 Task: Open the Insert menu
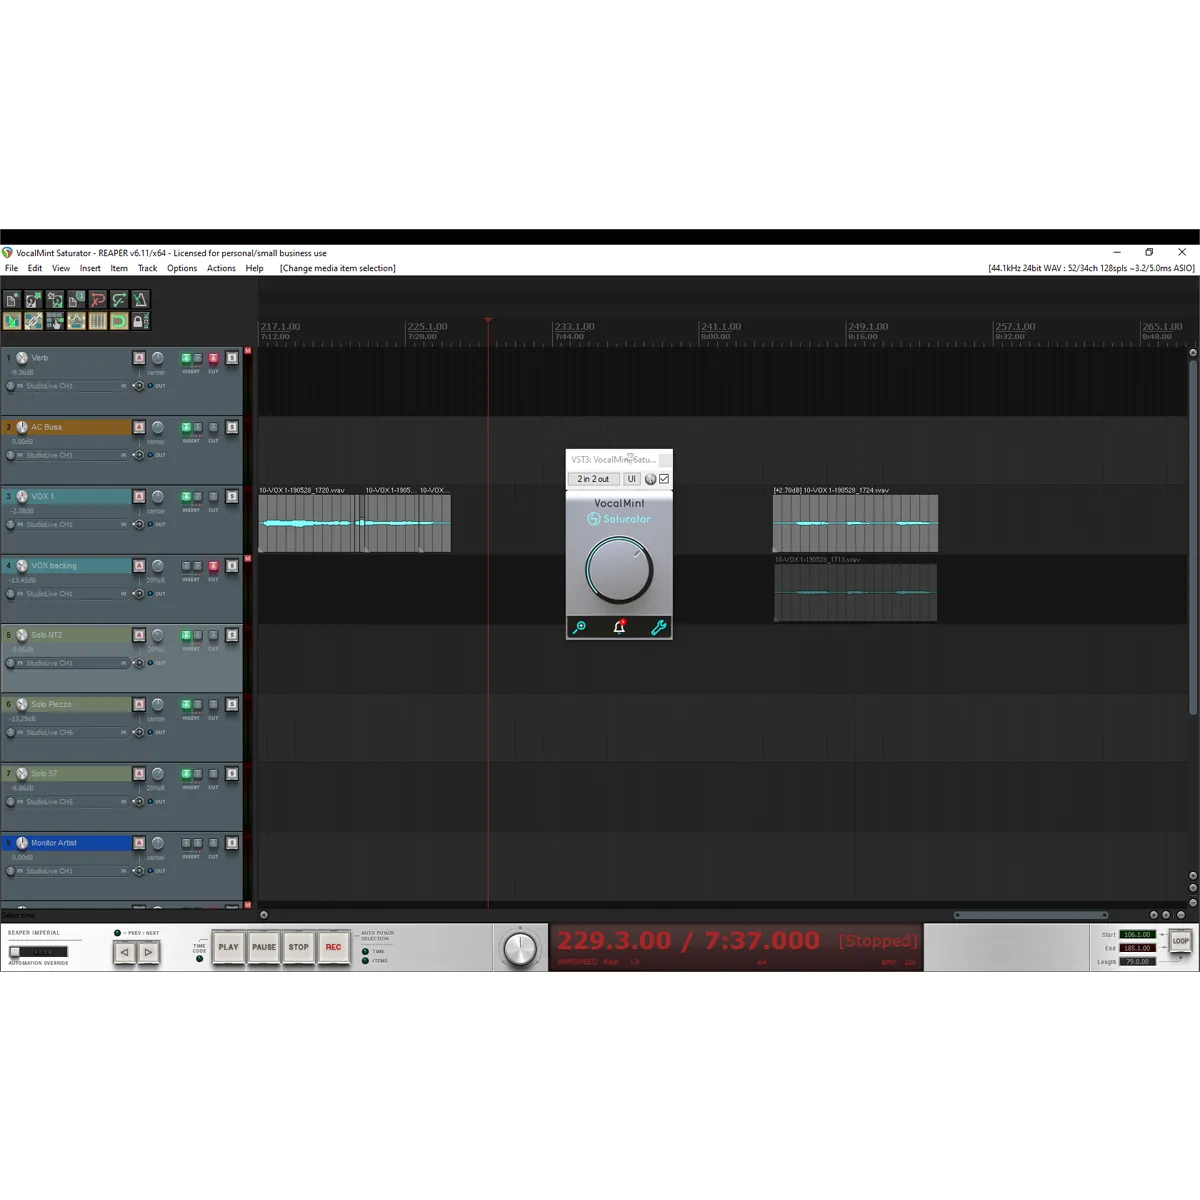tap(90, 268)
